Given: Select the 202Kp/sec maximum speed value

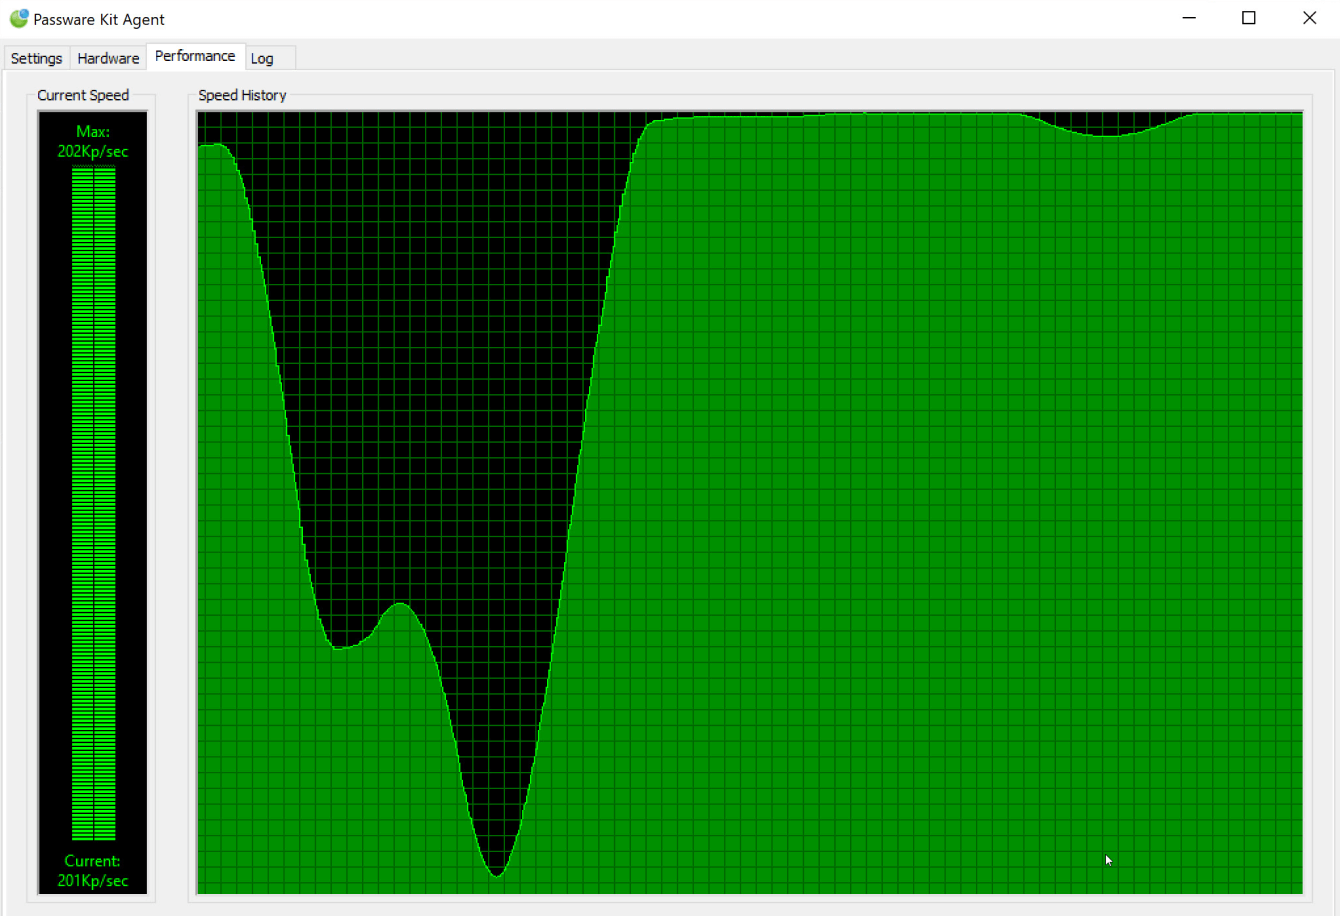Looking at the screenshot, I should click(x=93, y=152).
